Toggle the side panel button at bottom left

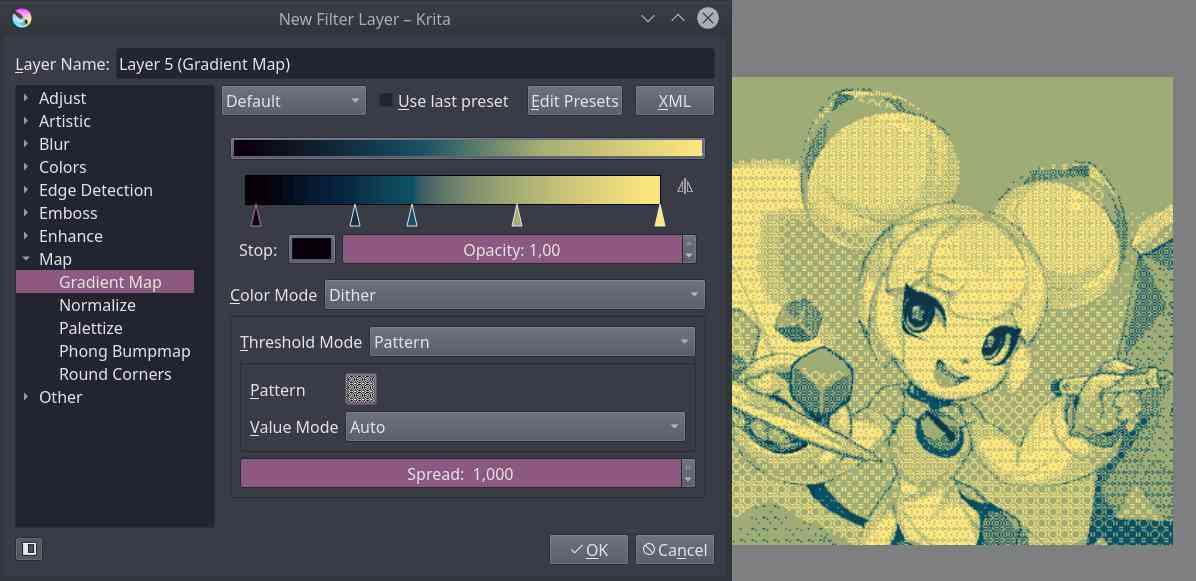[28, 548]
